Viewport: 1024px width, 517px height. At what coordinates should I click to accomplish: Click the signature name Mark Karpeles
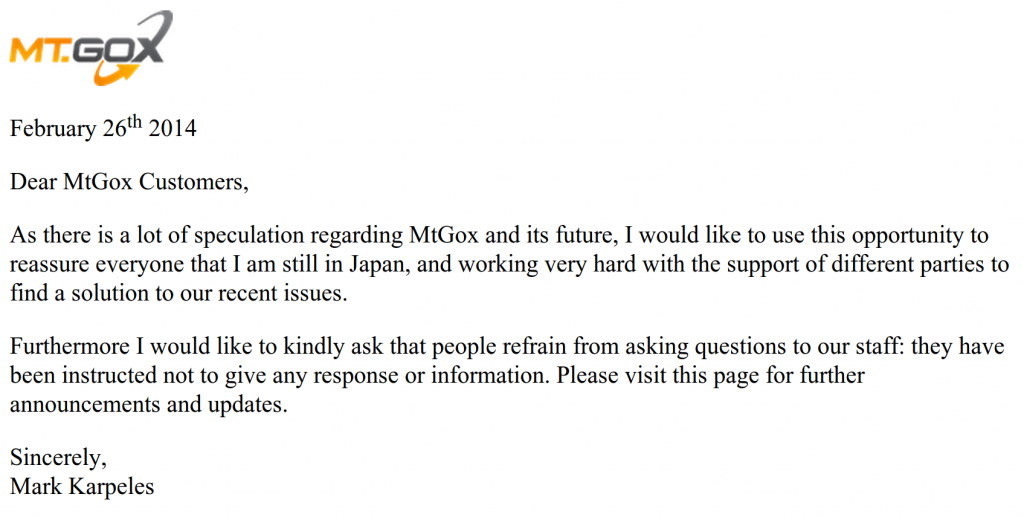(x=82, y=486)
